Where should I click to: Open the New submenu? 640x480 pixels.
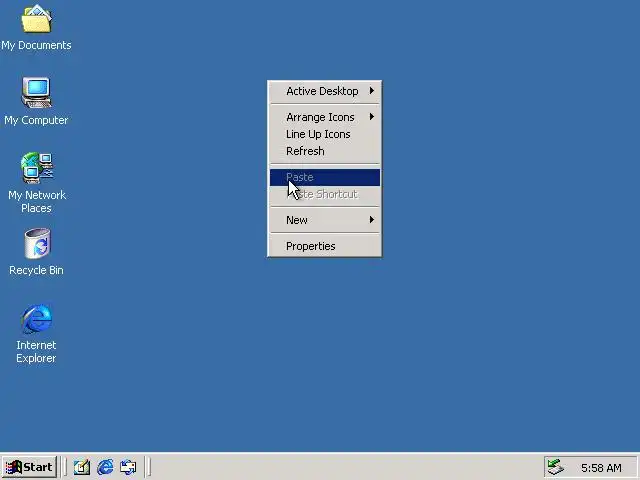coord(325,220)
